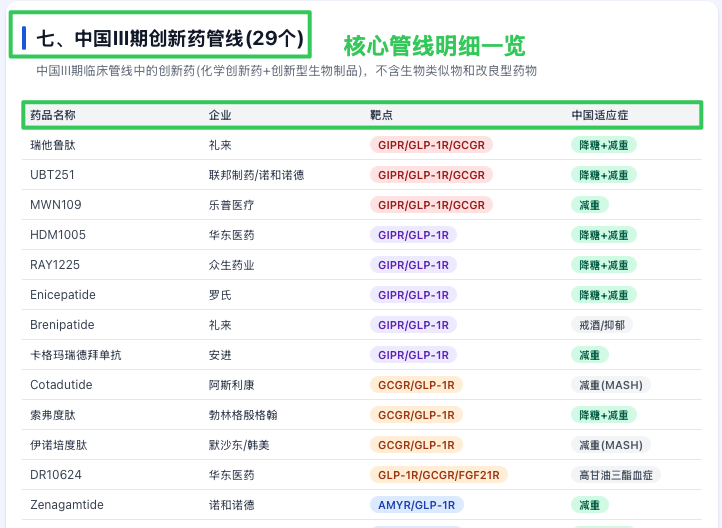The image size is (722, 528).
Task: Click the GIPR/GLP-1R/GCGR tag for MWN109
Action: tap(431, 205)
